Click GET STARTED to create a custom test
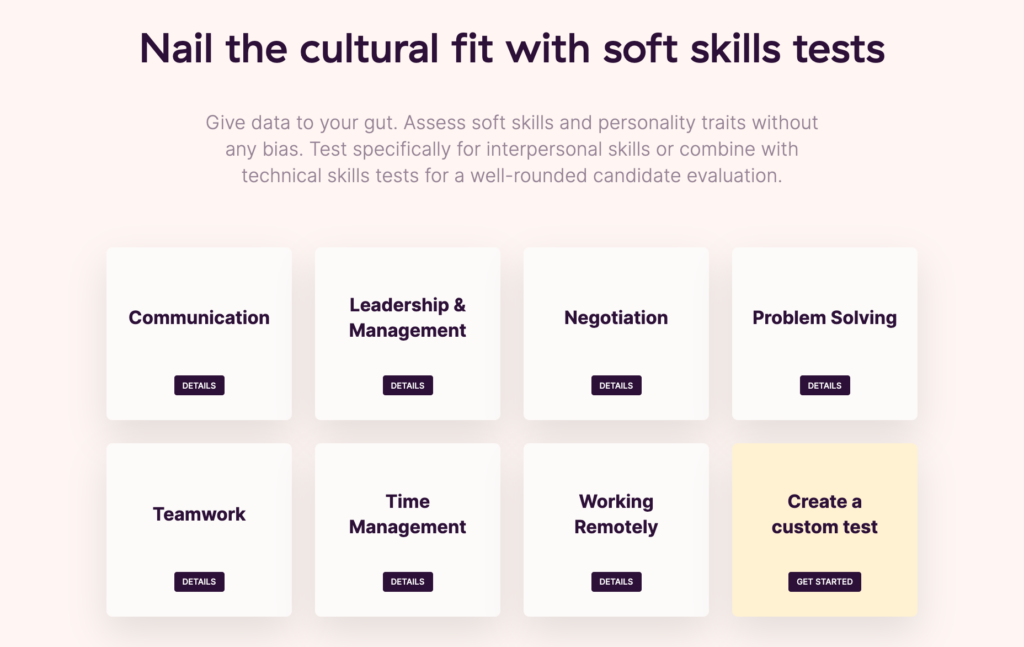 (824, 581)
